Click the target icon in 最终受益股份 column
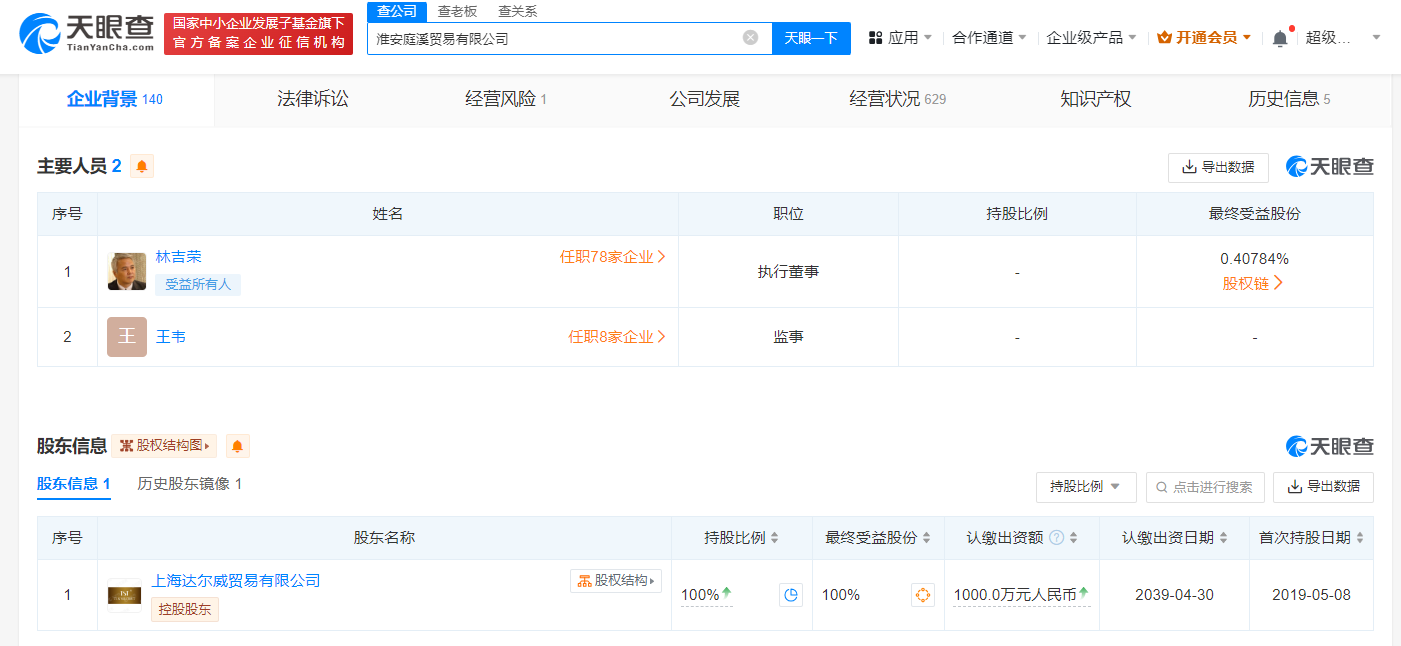The image size is (1401, 646). [925, 594]
